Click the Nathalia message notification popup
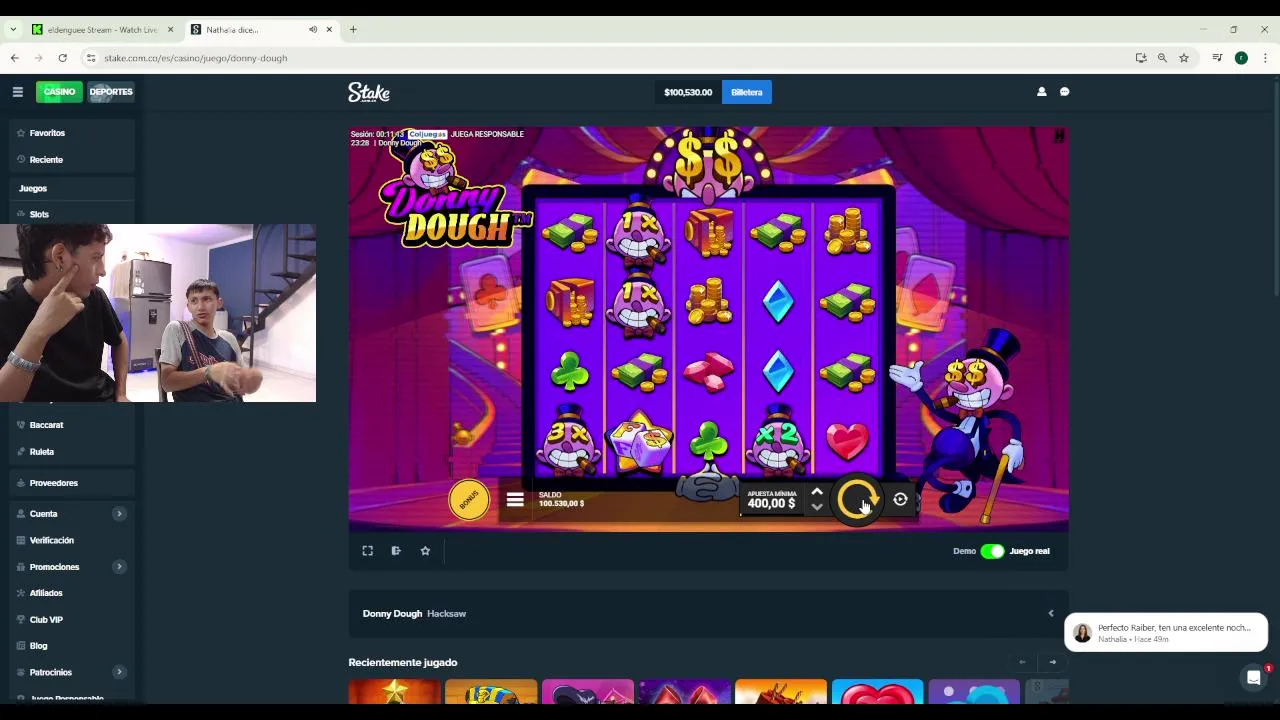 pyautogui.click(x=1166, y=633)
